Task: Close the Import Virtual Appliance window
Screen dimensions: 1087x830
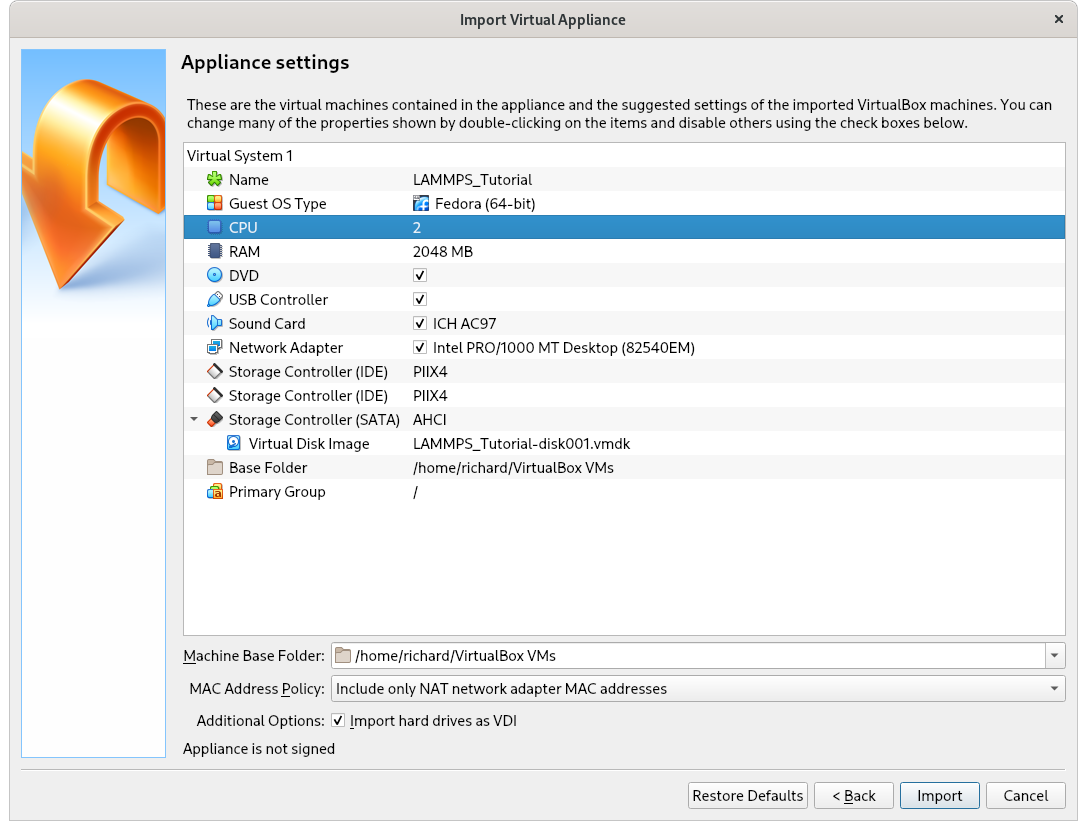Action: tap(1059, 19)
